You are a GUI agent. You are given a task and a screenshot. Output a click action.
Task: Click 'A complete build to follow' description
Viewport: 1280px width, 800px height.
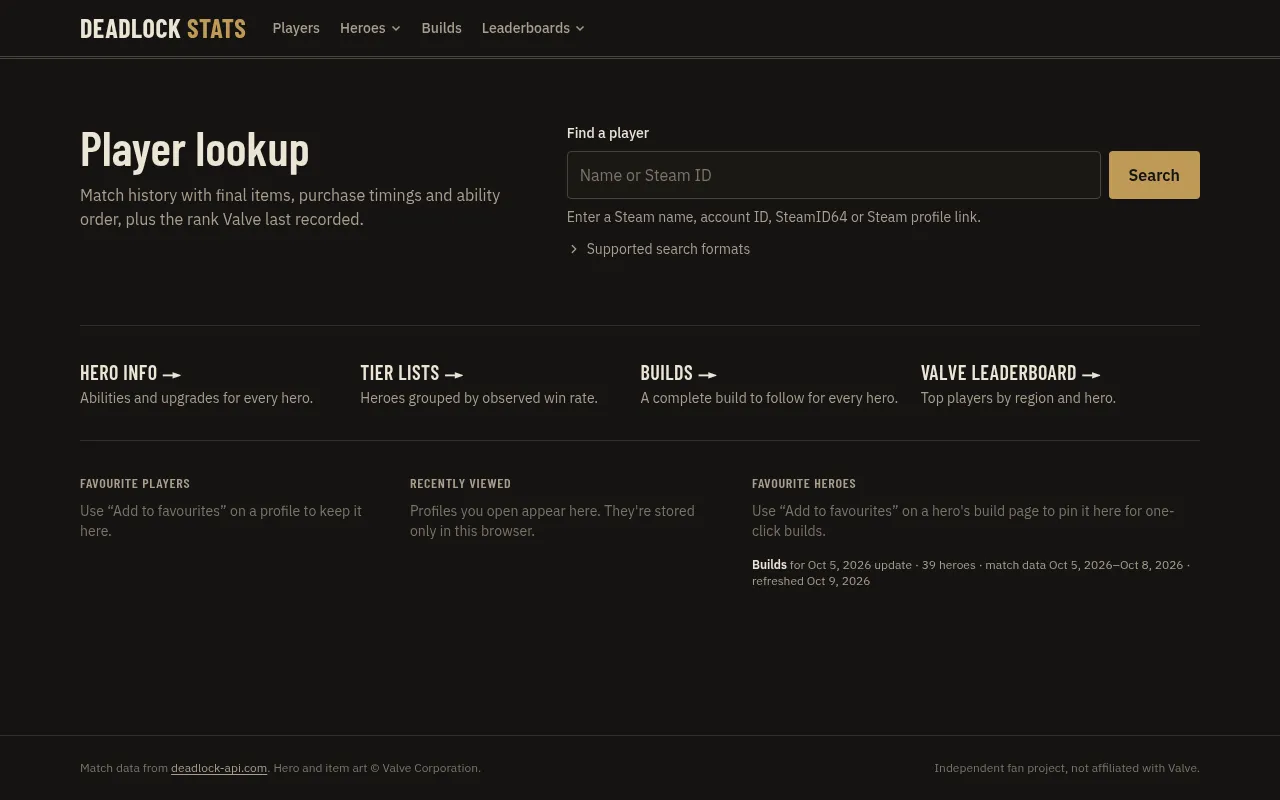tap(769, 398)
